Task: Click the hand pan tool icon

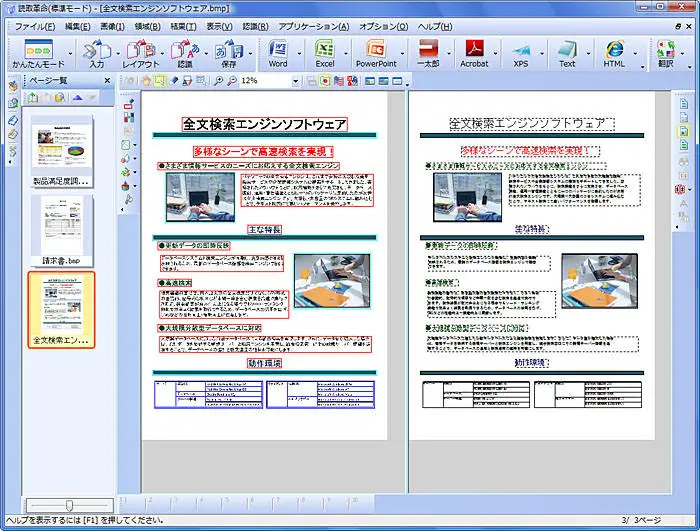Action: (145, 80)
